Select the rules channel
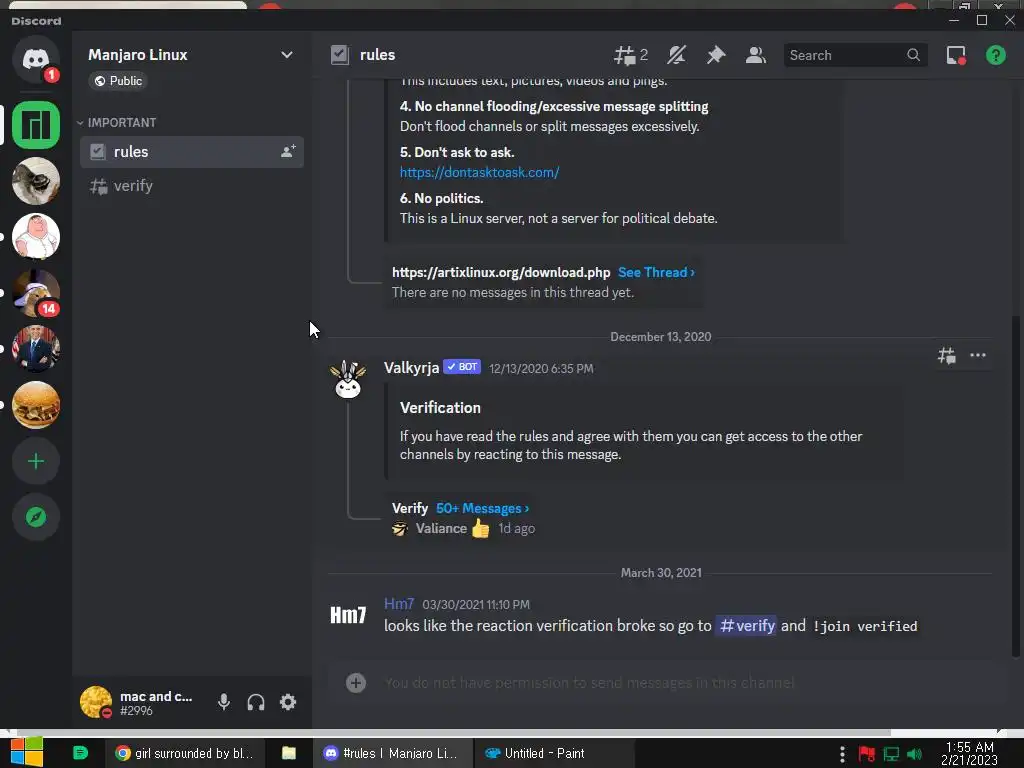Screen dimensions: 1024x768 click(192, 152)
